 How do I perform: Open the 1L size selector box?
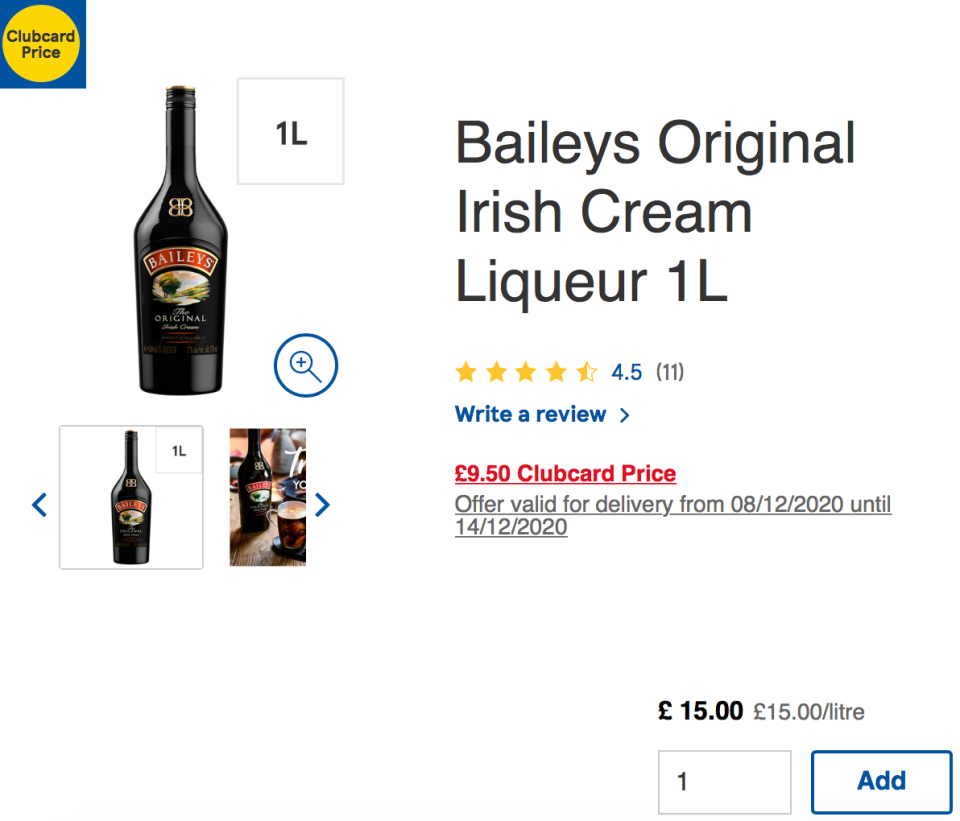pos(289,130)
